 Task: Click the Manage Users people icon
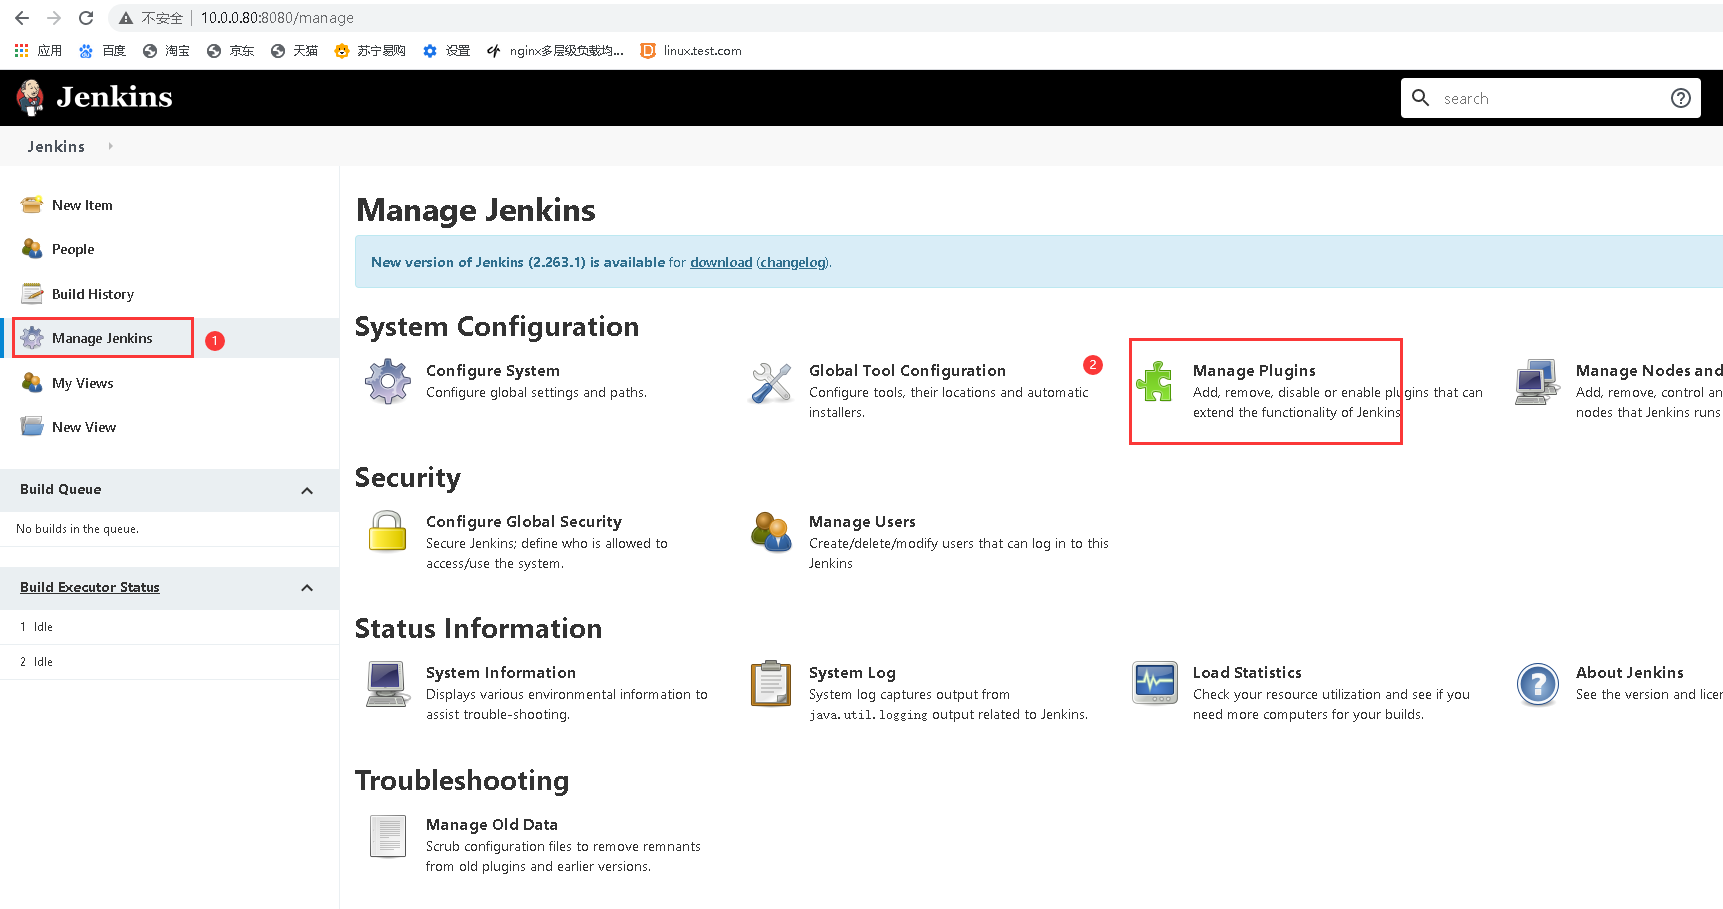(x=771, y=532)
